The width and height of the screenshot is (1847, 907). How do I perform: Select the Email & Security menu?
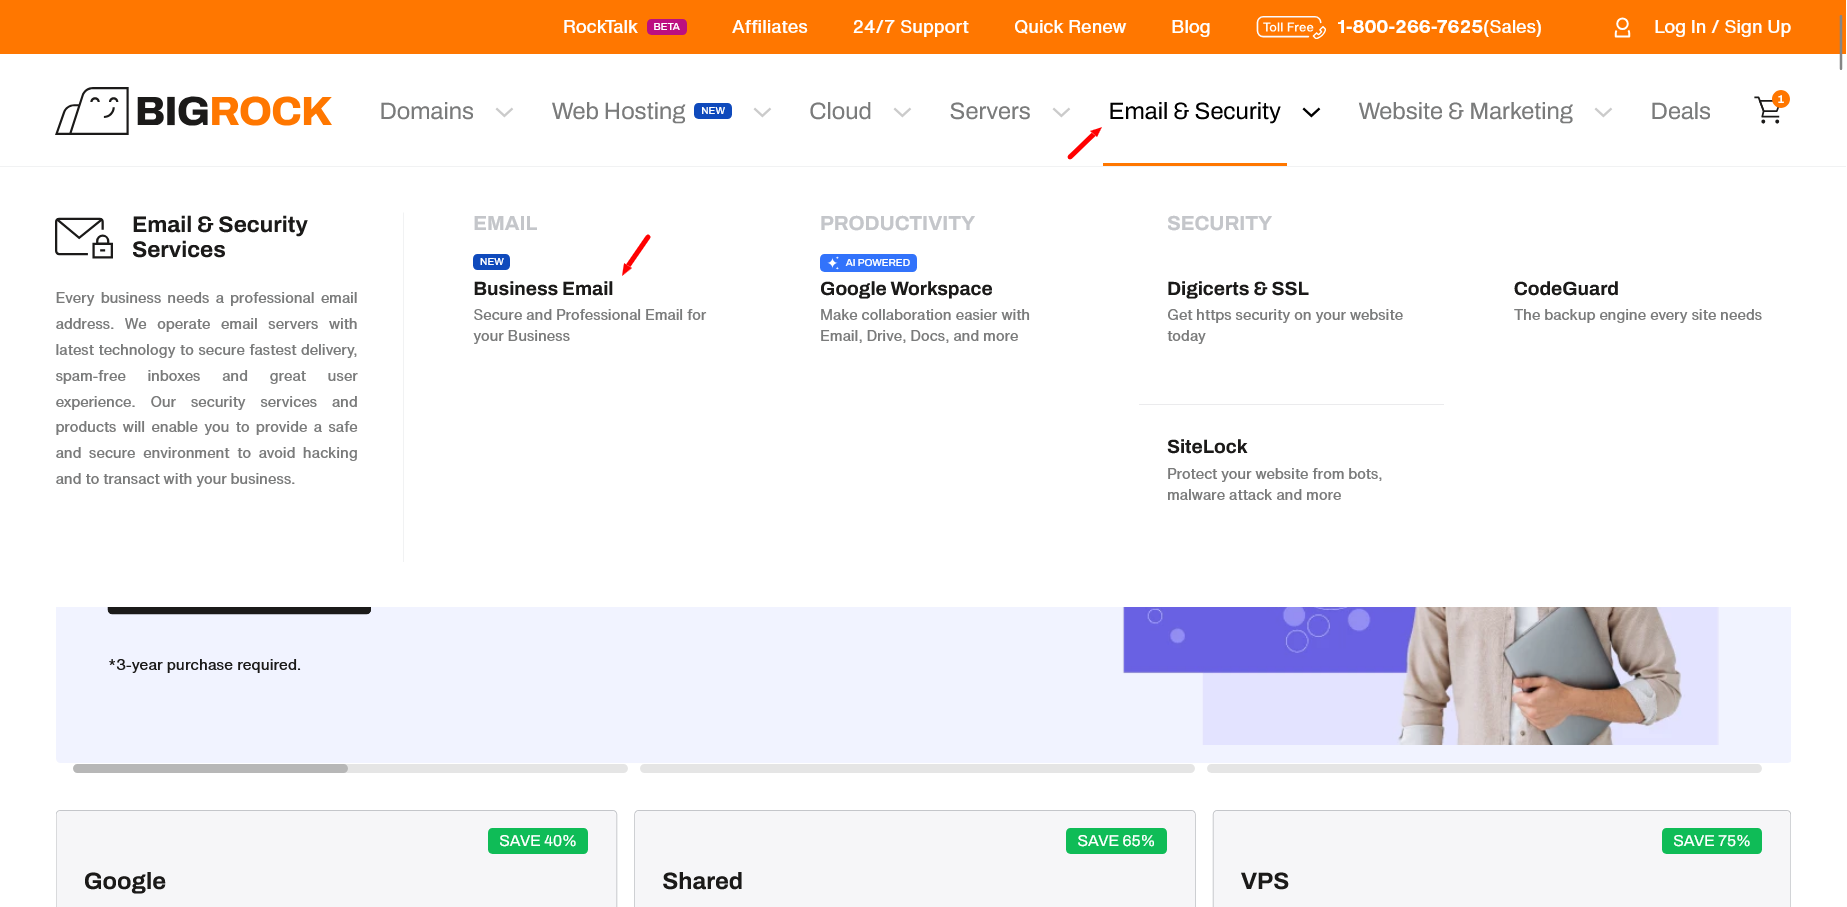coord(1194,111)
